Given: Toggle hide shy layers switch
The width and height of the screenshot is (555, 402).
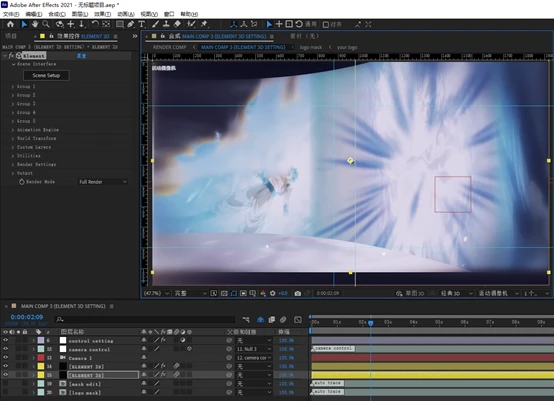Looking at the screenshot, I should [x=261, y=320].
